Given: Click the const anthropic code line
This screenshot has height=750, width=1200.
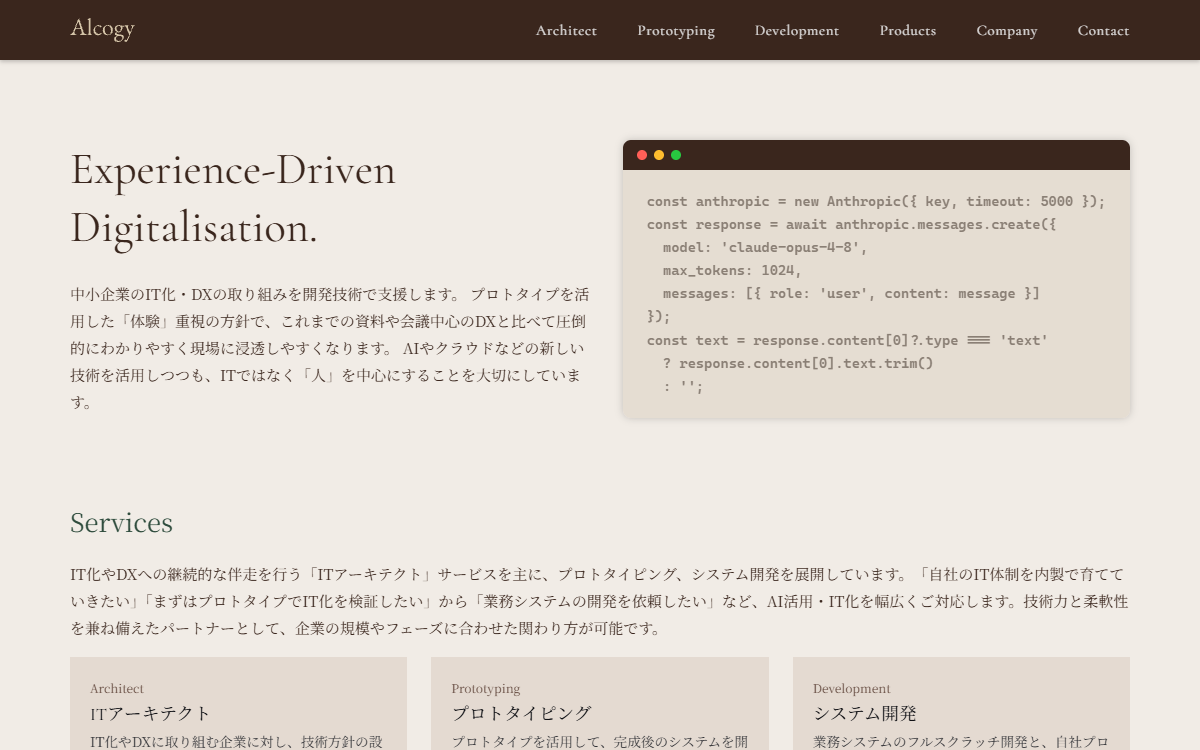Looking at the screenshot, I should tap(876, 201).
